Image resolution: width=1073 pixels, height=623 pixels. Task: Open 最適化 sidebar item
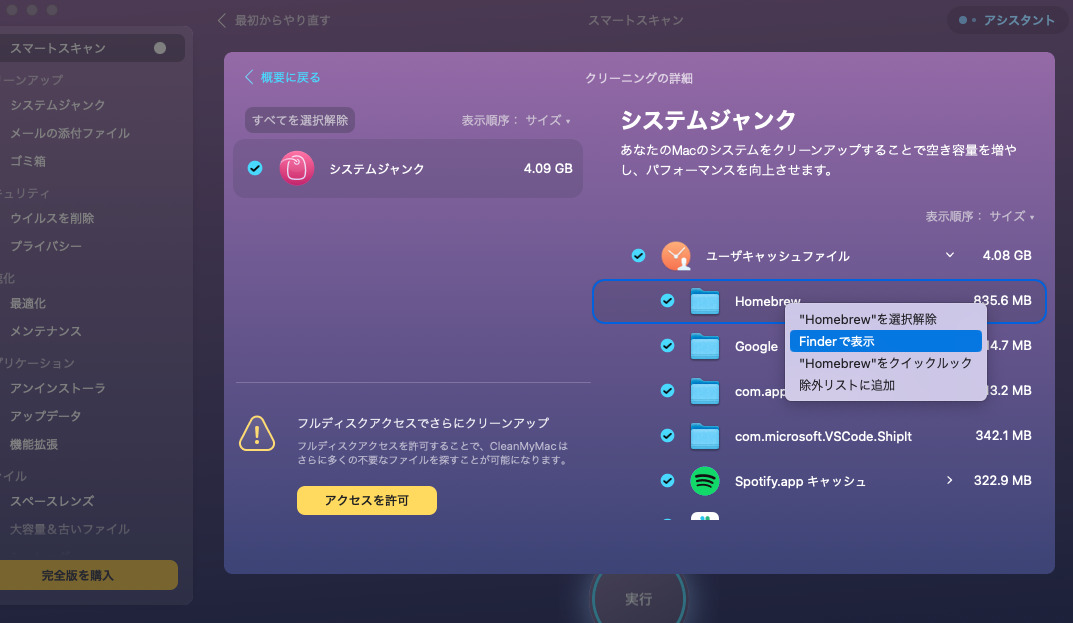point(28,303)
